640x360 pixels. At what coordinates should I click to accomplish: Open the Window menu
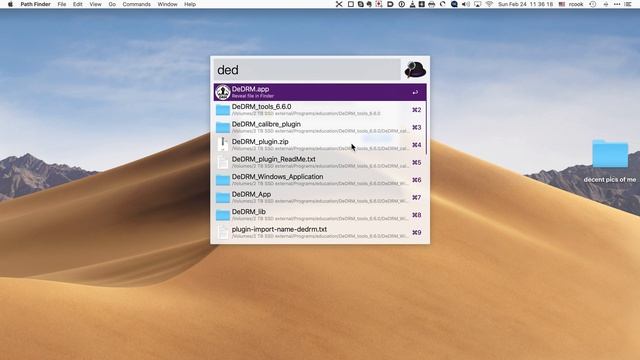(x=167, y=4)
